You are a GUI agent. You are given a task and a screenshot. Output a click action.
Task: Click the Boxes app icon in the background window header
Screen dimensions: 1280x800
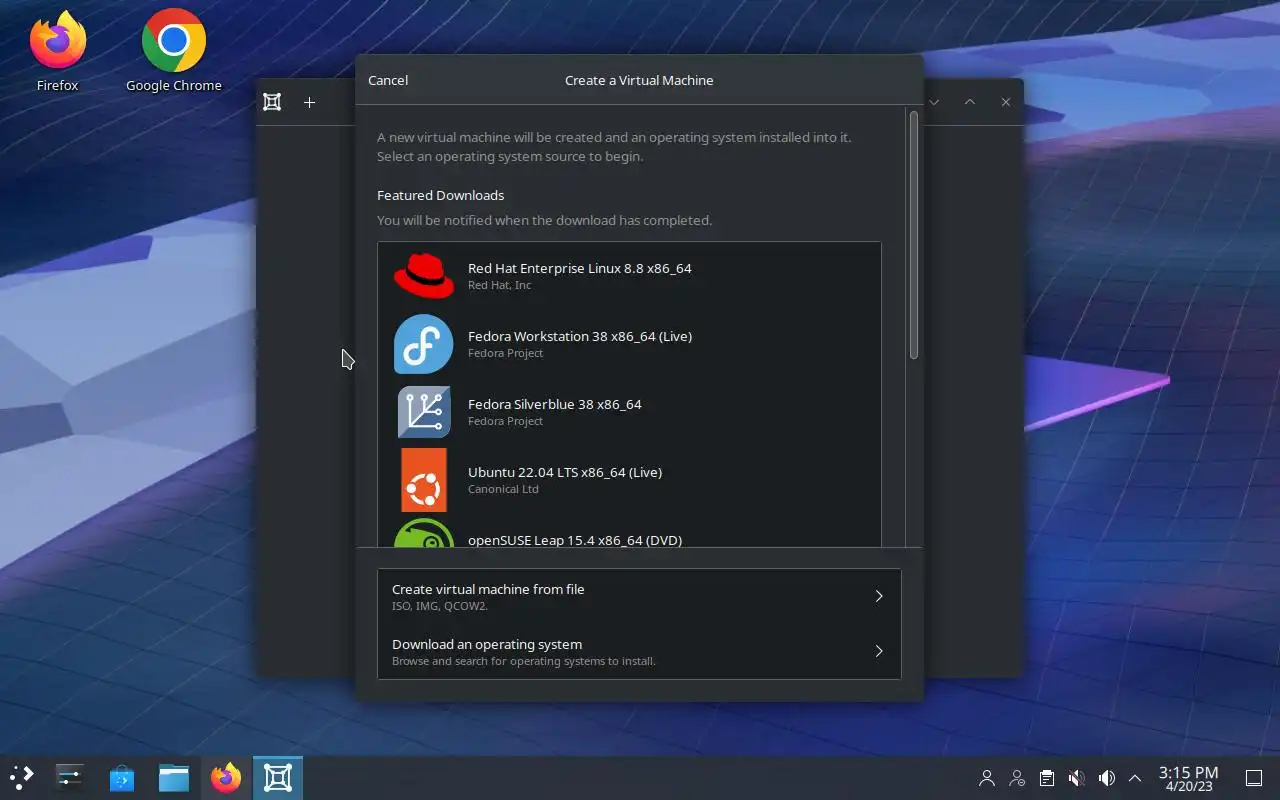(x=272, y=102)
